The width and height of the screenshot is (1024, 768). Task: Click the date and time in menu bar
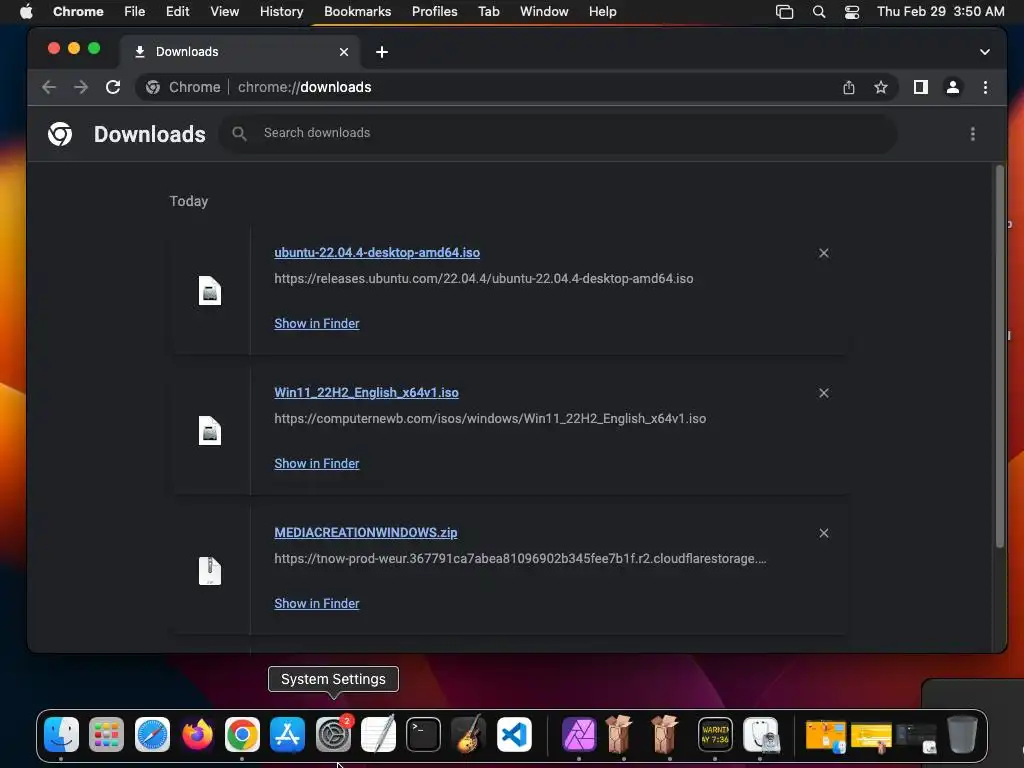tap(941, 12)
